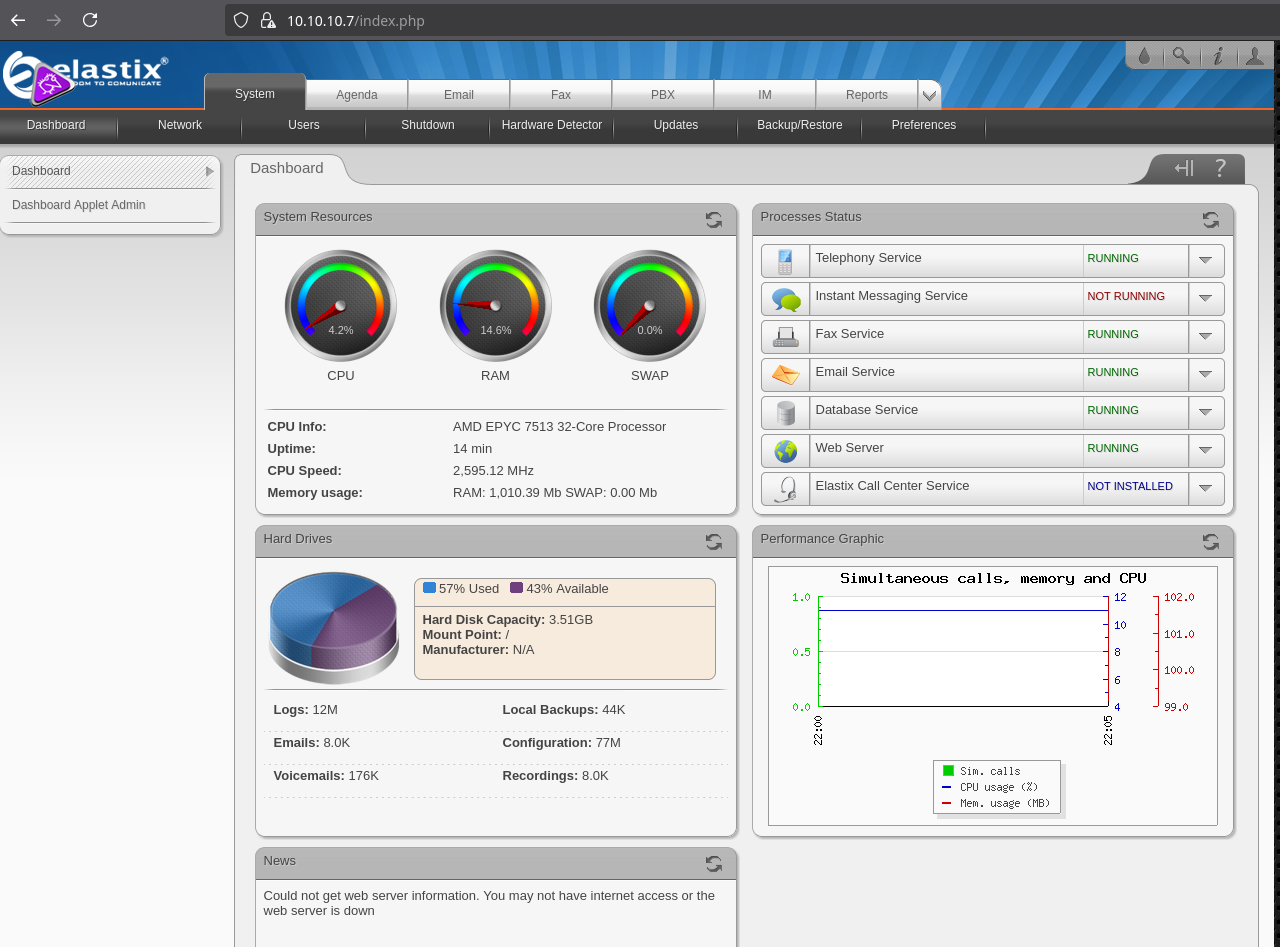Refresh the Performance Graphic panel
The image size is (1280, 947).
point(1210,541)
